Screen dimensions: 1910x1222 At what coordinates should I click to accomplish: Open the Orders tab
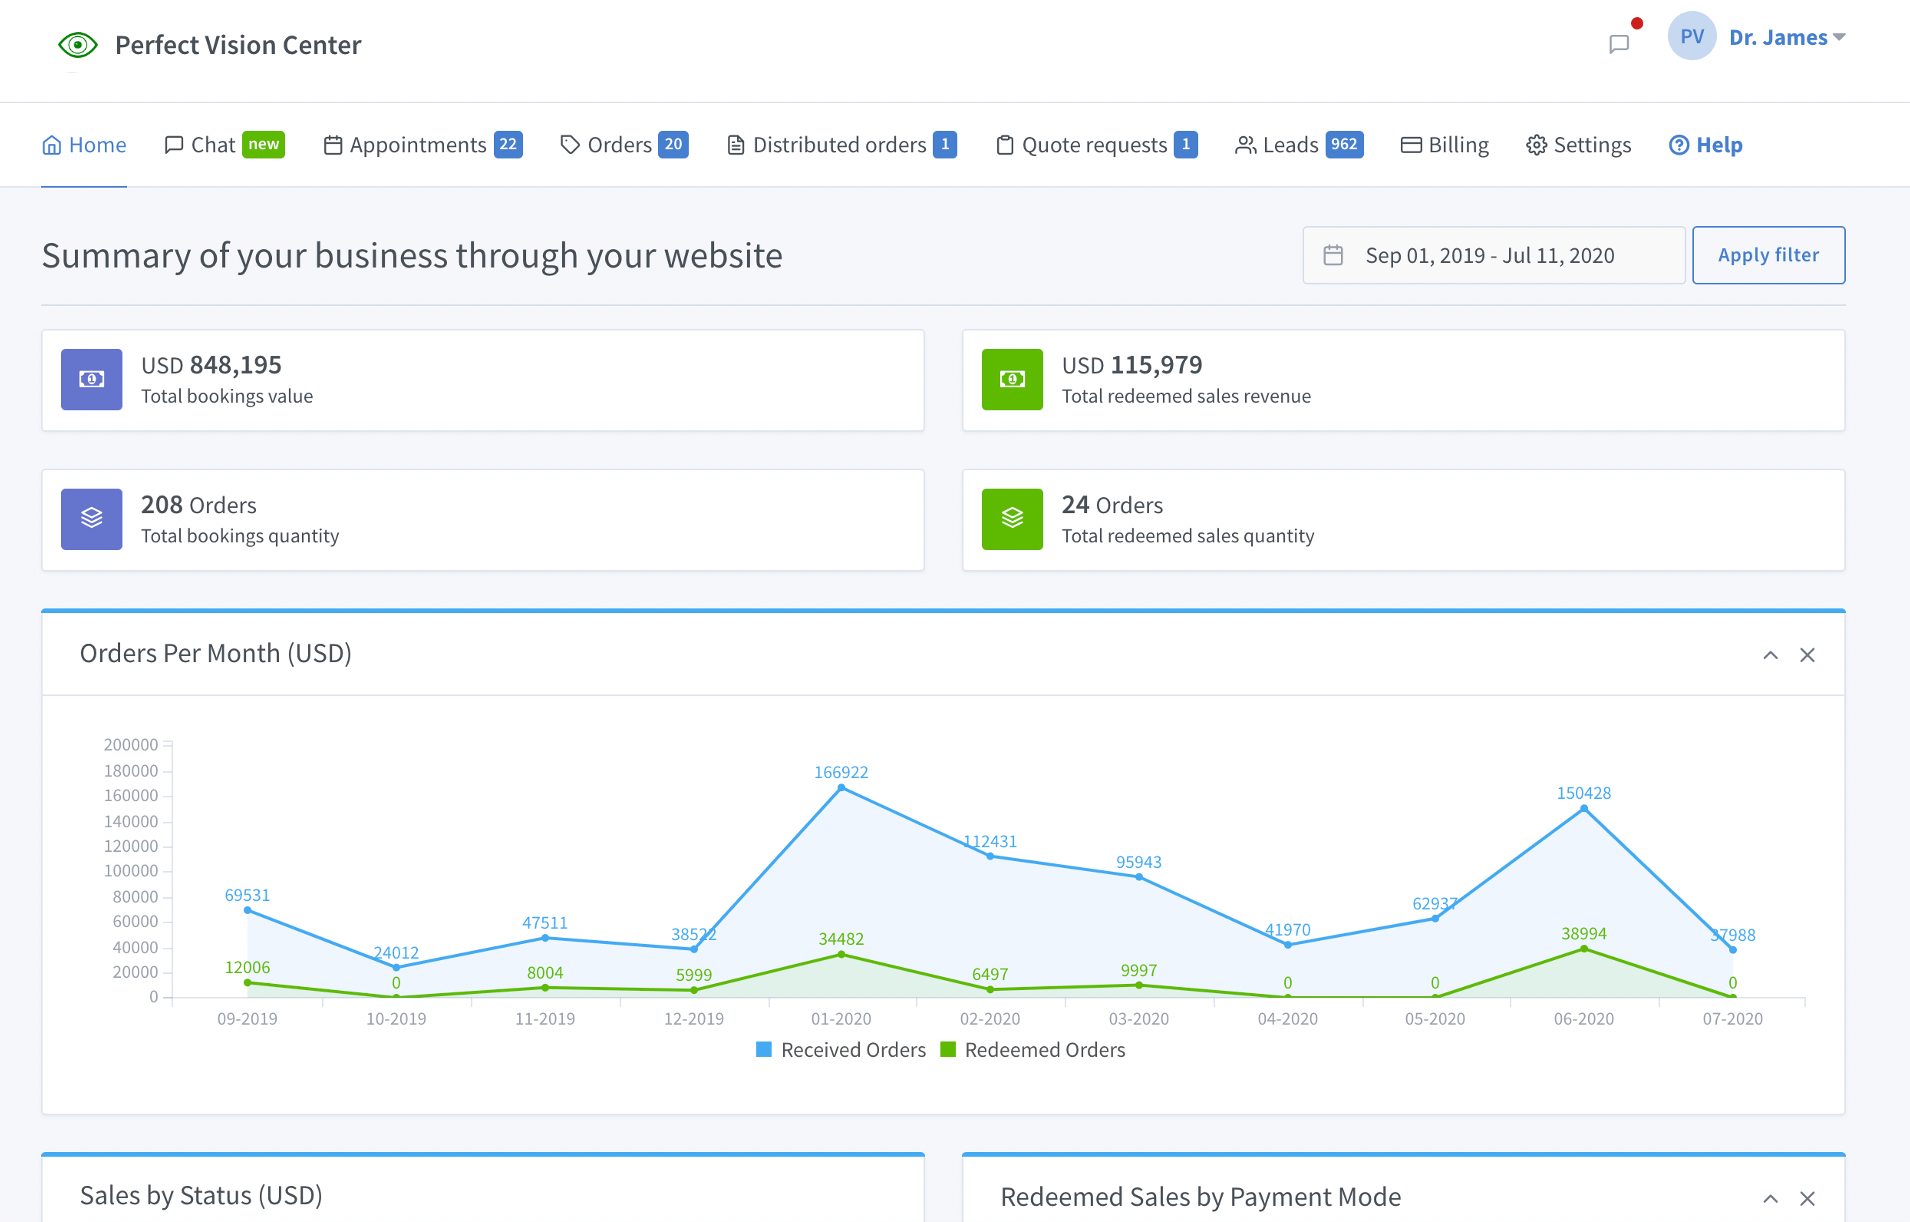[x=625, y=145]
